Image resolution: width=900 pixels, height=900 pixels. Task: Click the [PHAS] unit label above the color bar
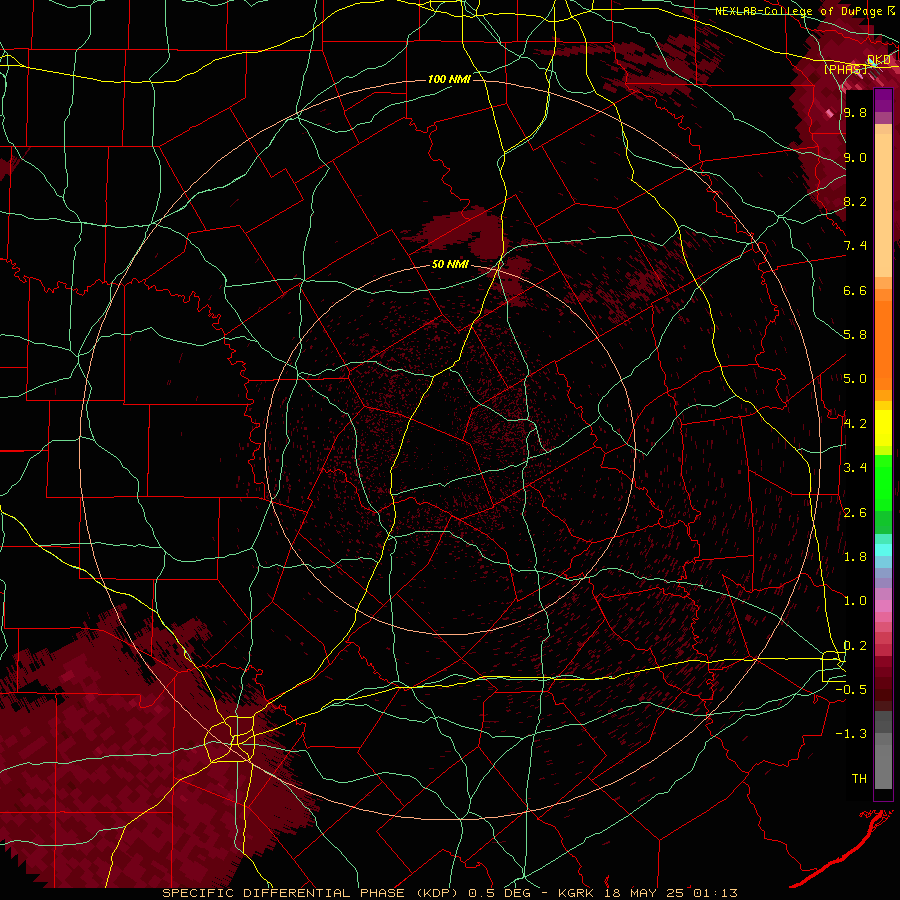point(846,69)
